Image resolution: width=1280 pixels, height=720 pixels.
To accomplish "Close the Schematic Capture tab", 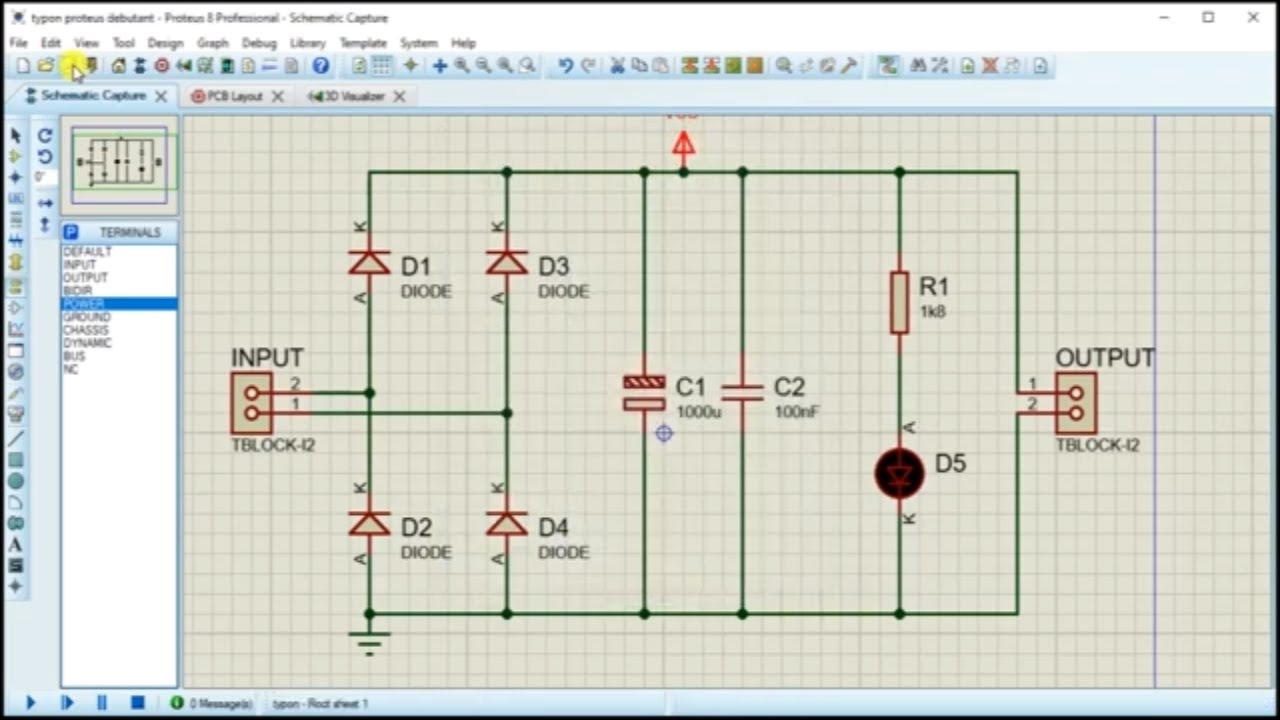I will [161, 96].
